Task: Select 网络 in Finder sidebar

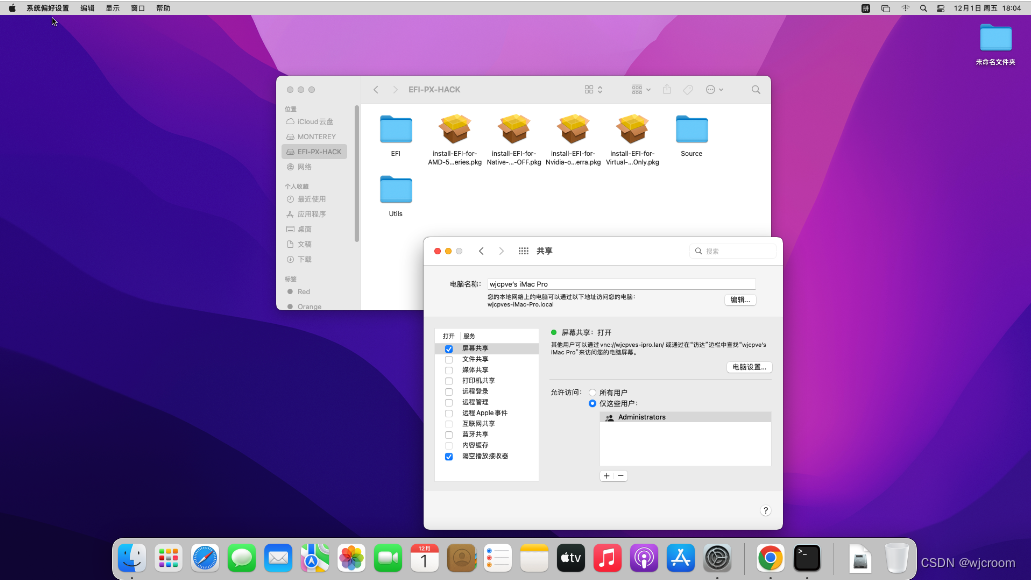Action: (x=315, y=167)
